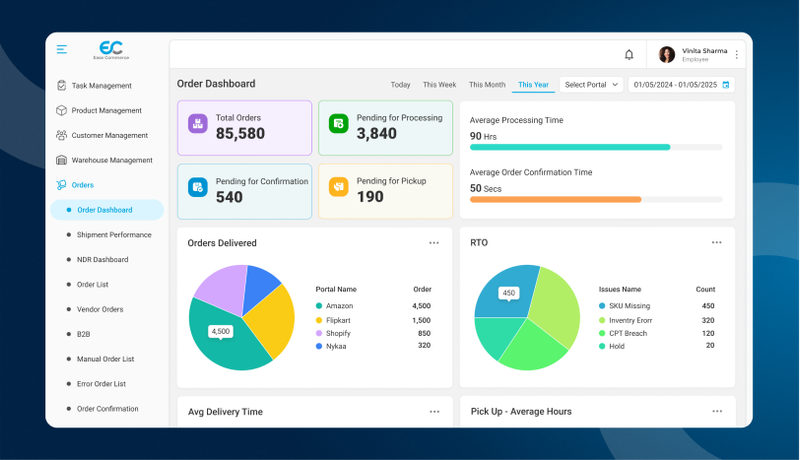Open Order Confirmation page
This screenshot has height=460, width=800.
click(x=107, y=408)
